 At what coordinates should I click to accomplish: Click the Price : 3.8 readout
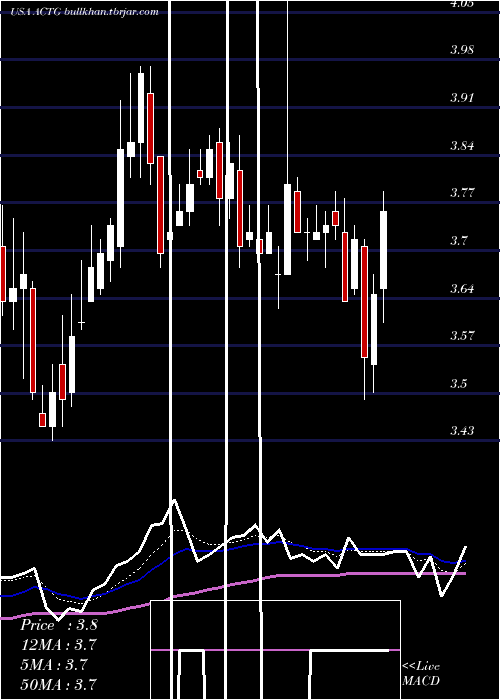(x=58, y=625)
